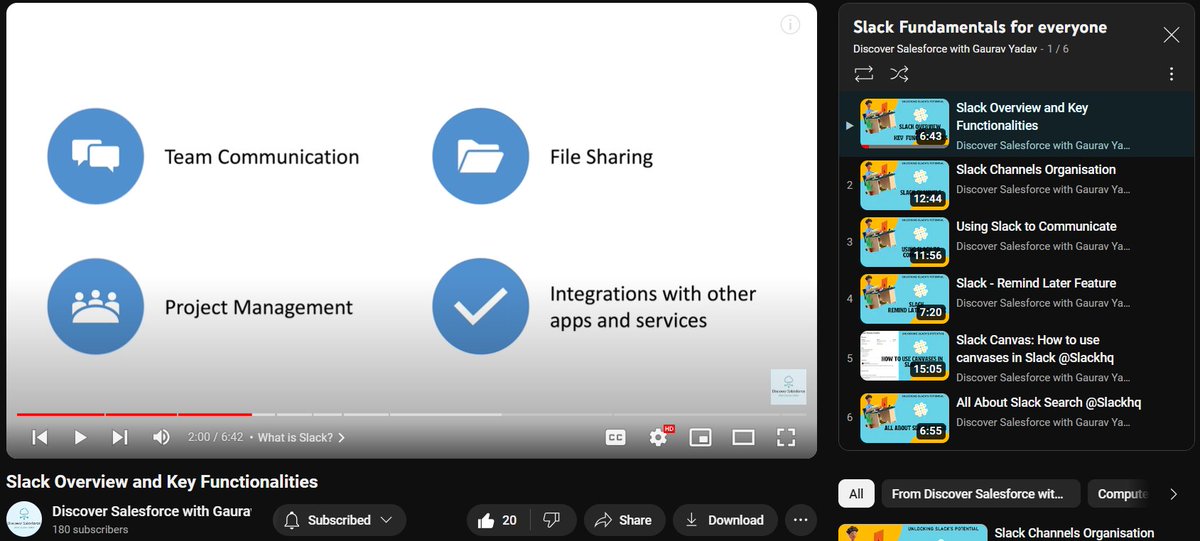The width and height of the screenshot is (1200, 541).
Task: Download the video
Action: pos(725,520)
